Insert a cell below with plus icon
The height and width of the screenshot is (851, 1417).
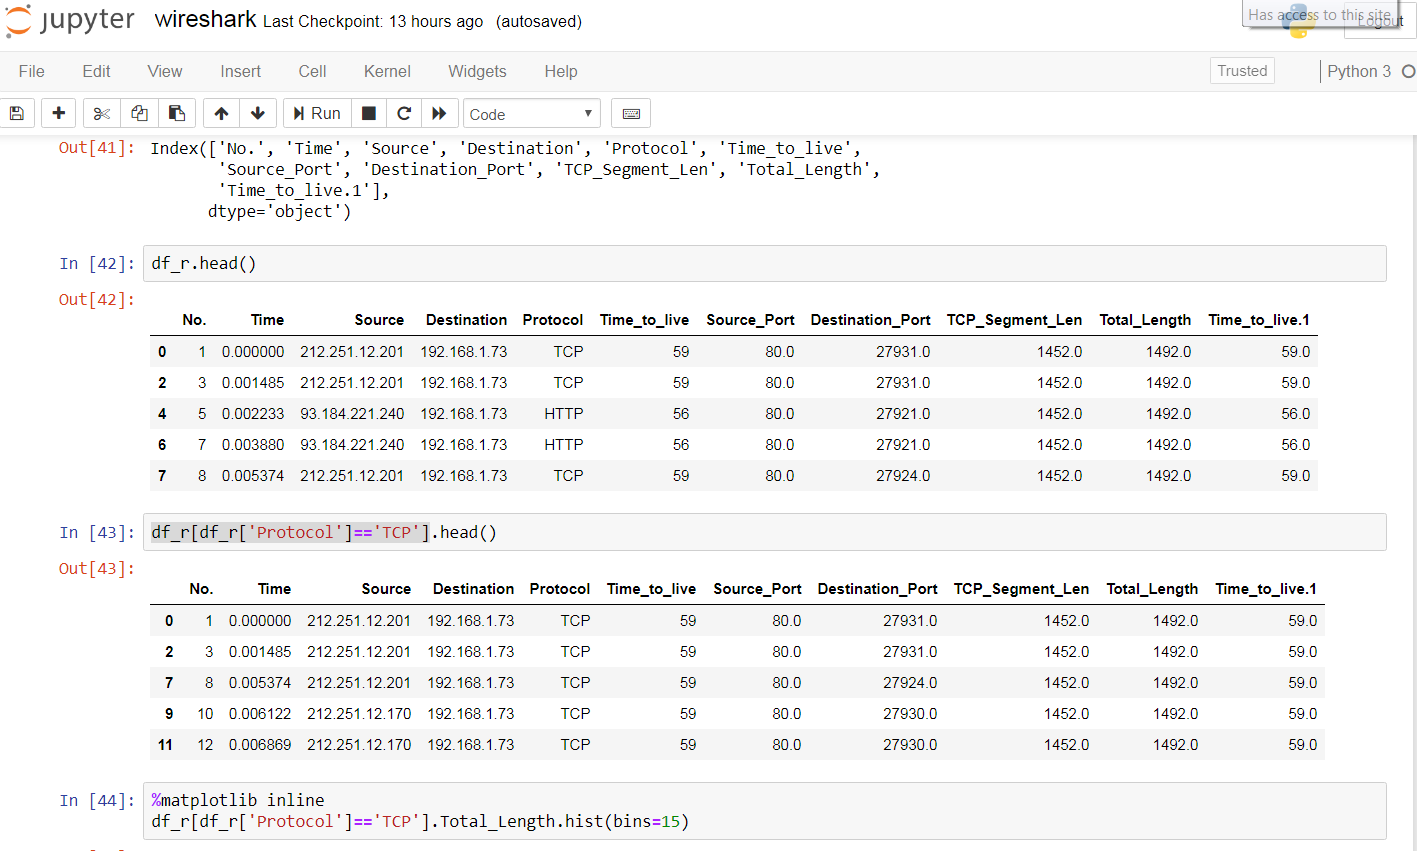click(59, 113)
